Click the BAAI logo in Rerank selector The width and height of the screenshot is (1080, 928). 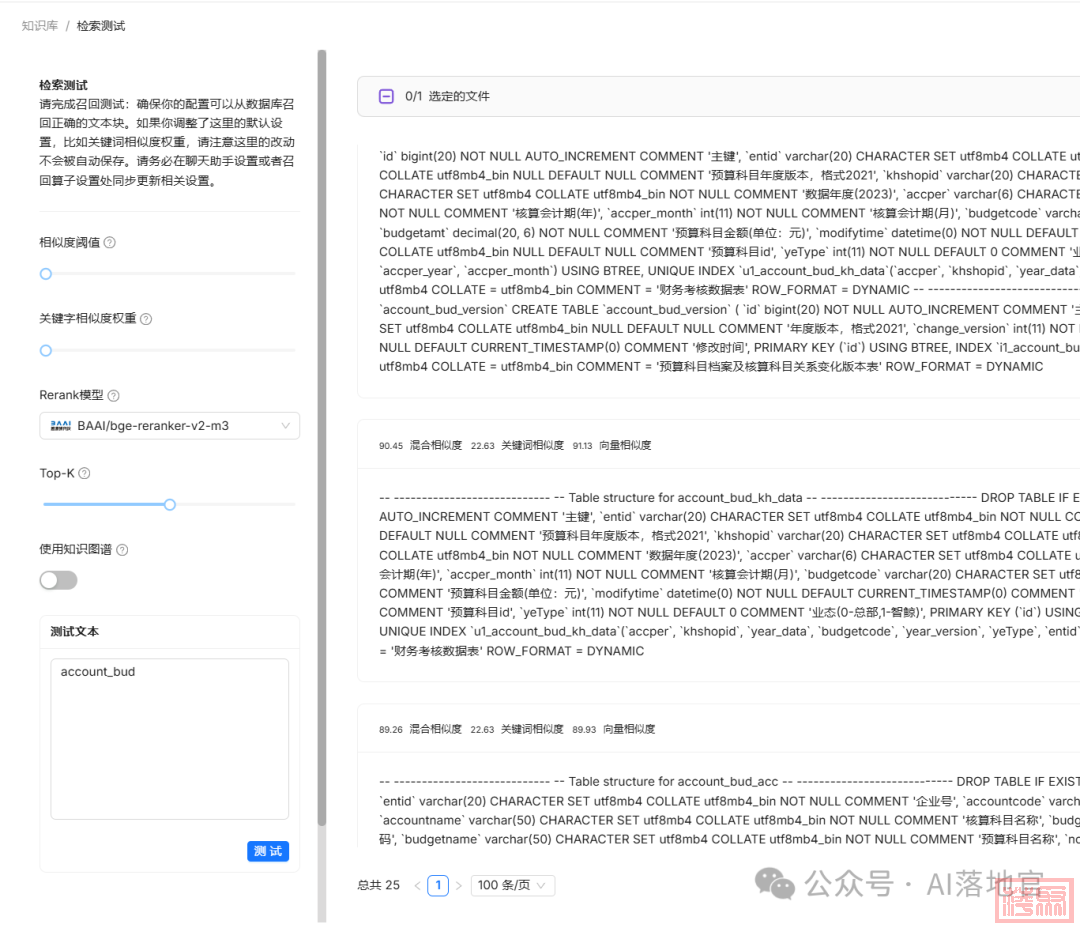pyautogui.click(x=60, y=426)
